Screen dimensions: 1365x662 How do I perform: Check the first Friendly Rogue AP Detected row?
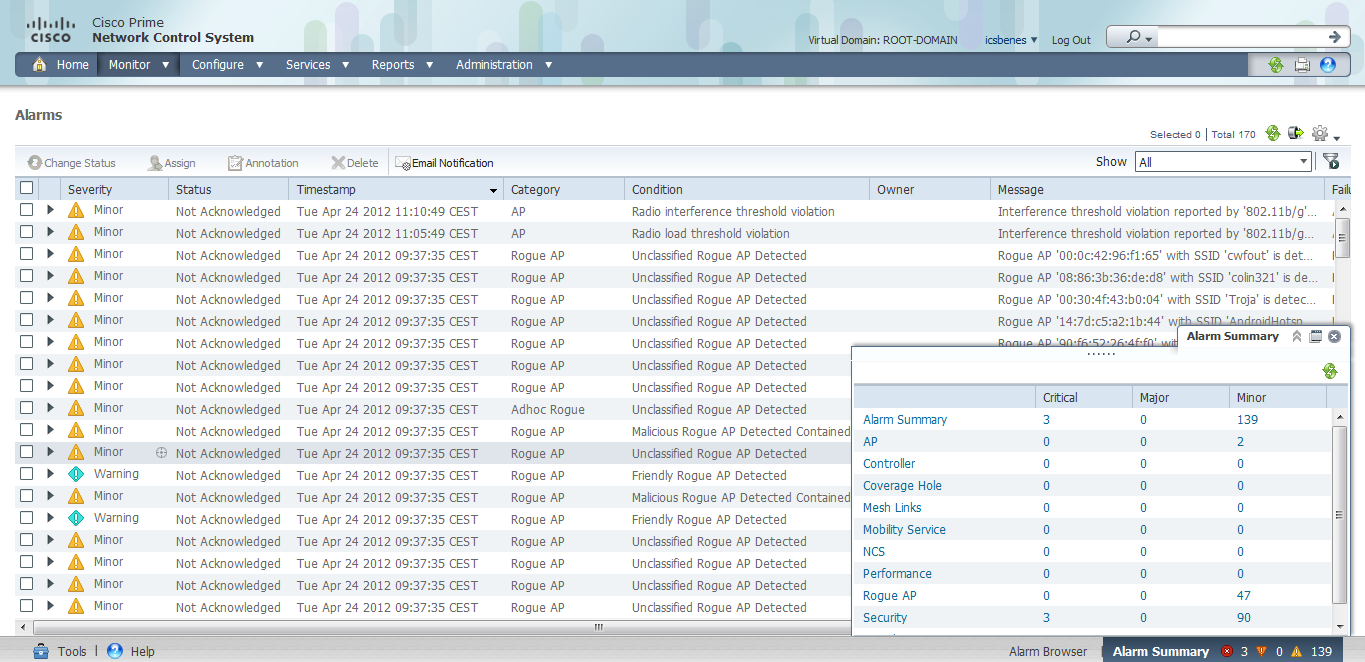point(27,474)
